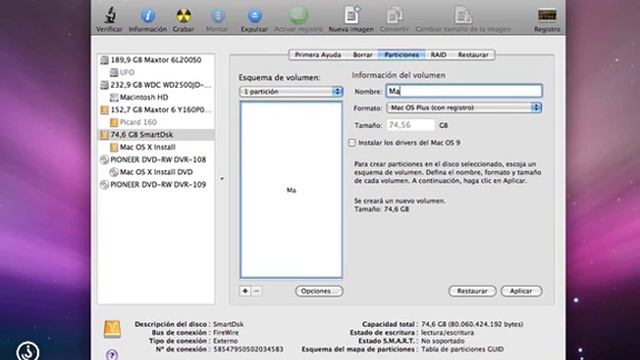Select the PIONEER DVD-RW DVR-108 drive
Screen dimensions: 640x360
point(156,160)
